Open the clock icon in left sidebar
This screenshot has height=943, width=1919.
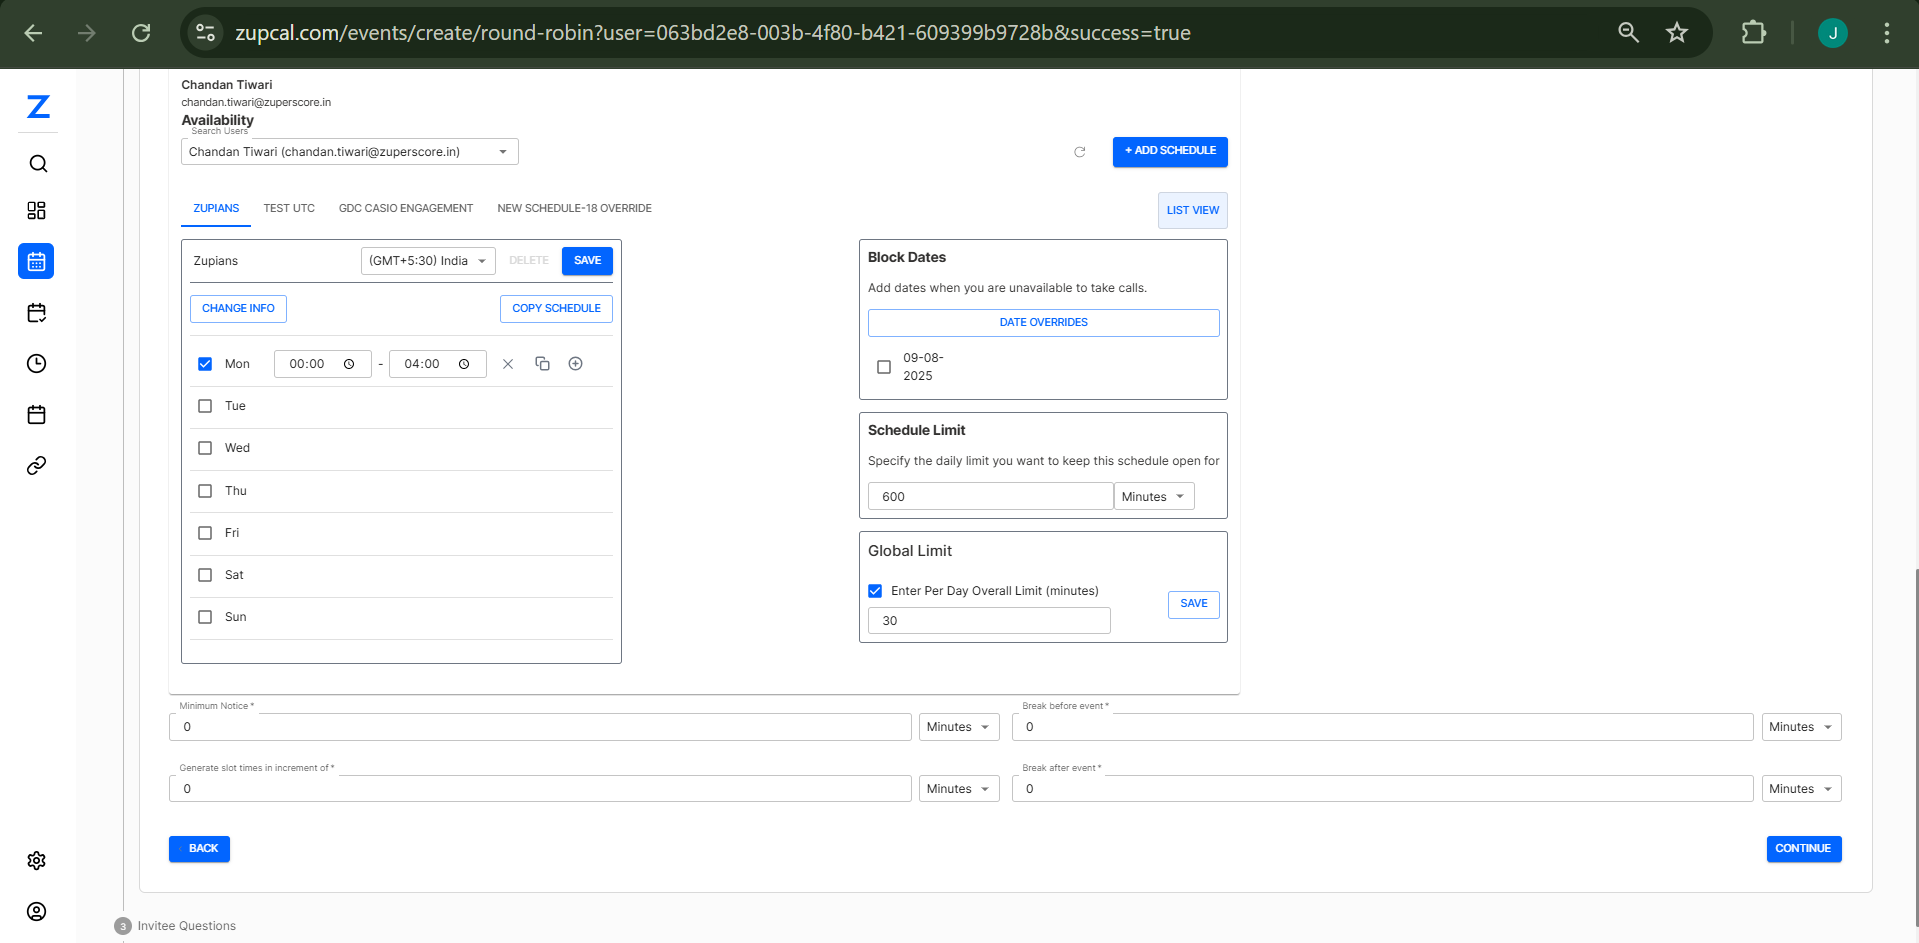click(37, 364)
